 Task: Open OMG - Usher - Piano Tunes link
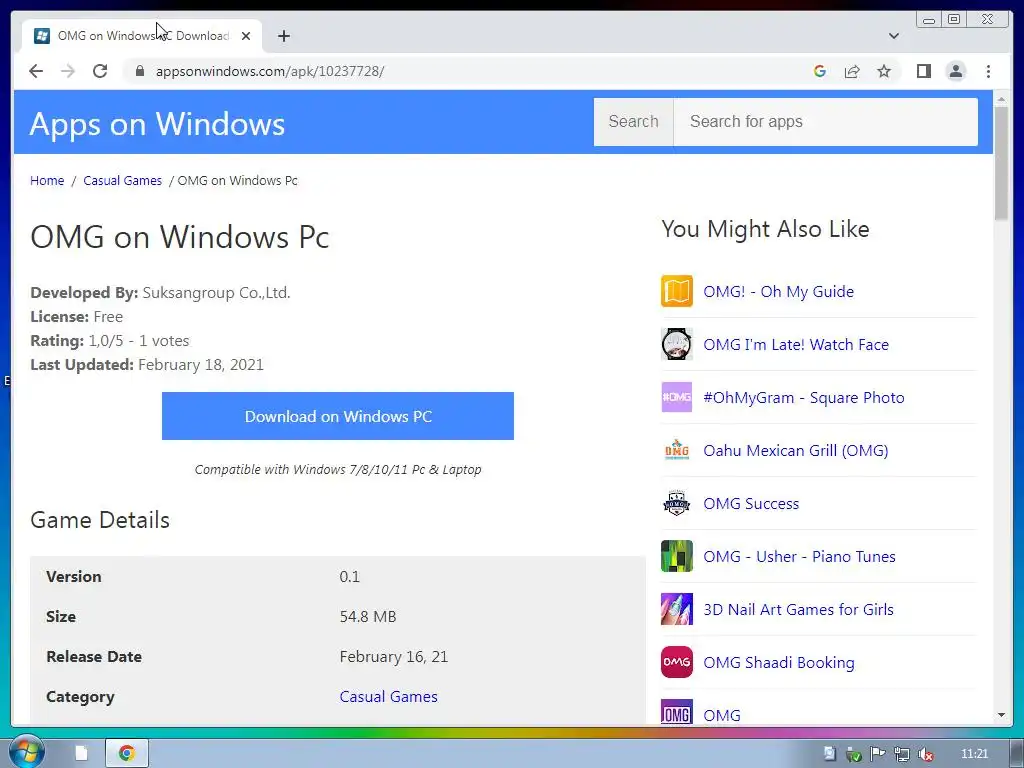tap(799, 556)
